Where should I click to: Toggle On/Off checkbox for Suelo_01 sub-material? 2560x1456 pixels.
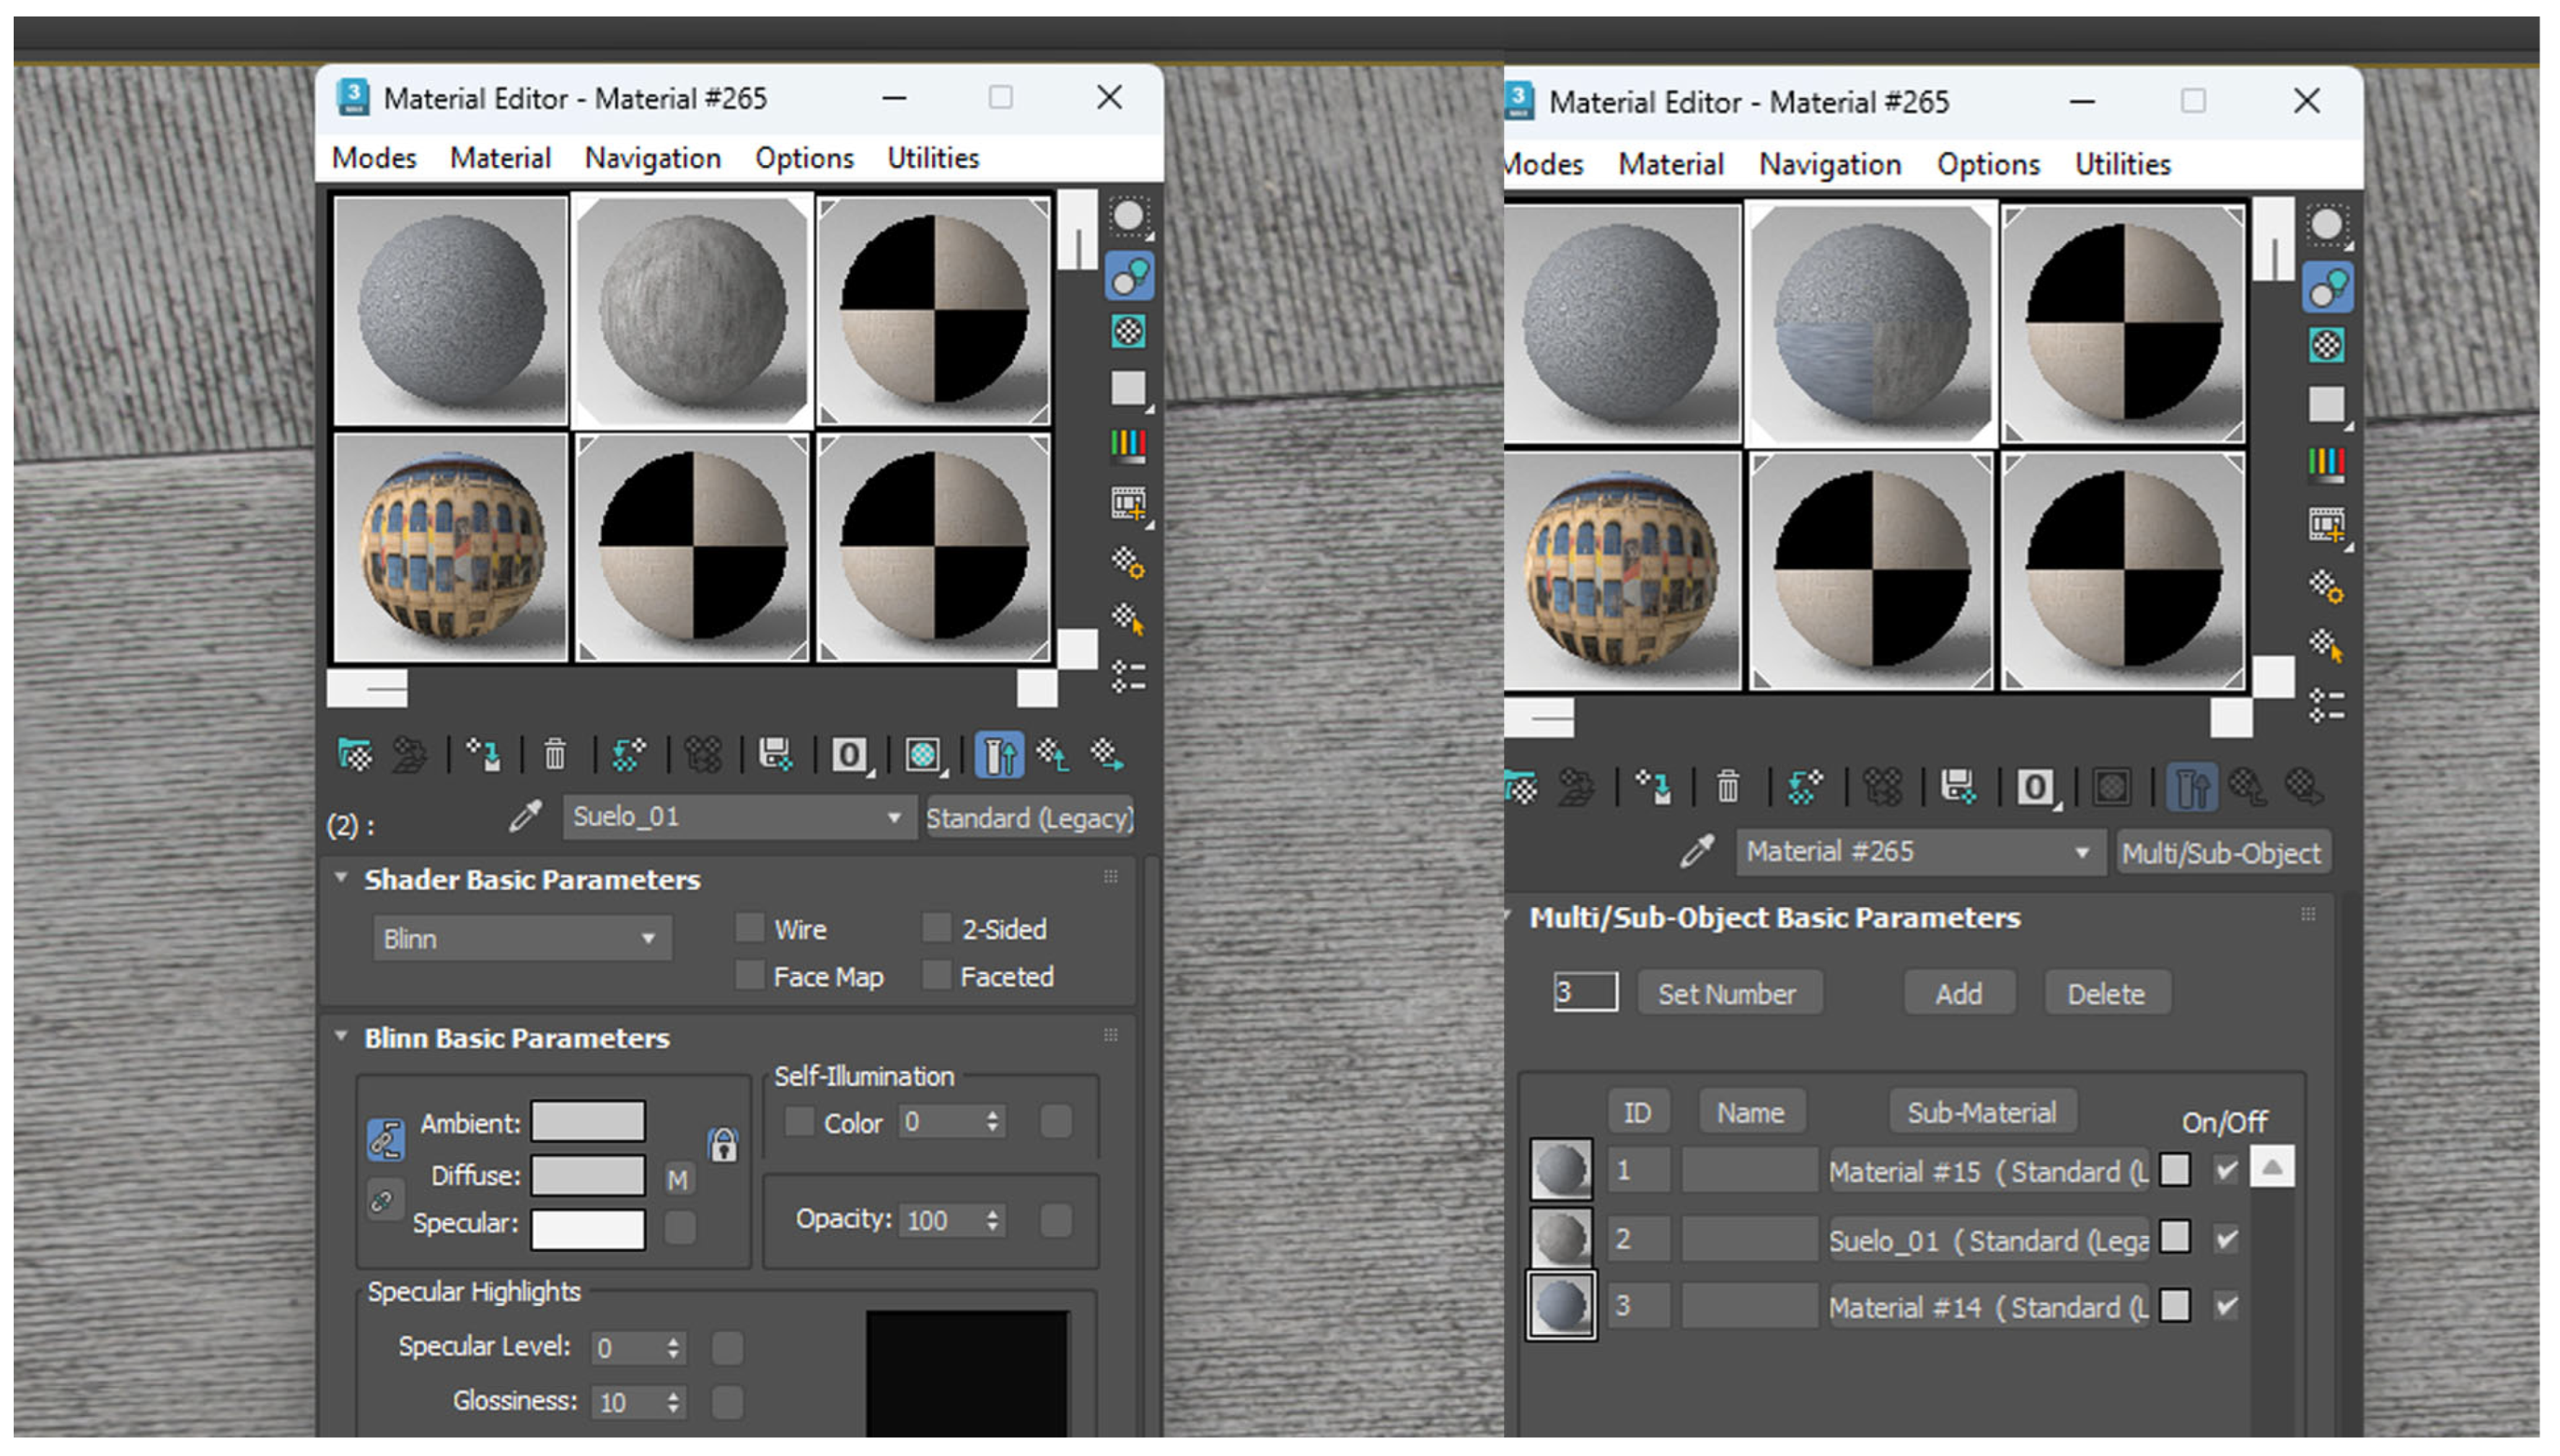click(2226, 1240)
